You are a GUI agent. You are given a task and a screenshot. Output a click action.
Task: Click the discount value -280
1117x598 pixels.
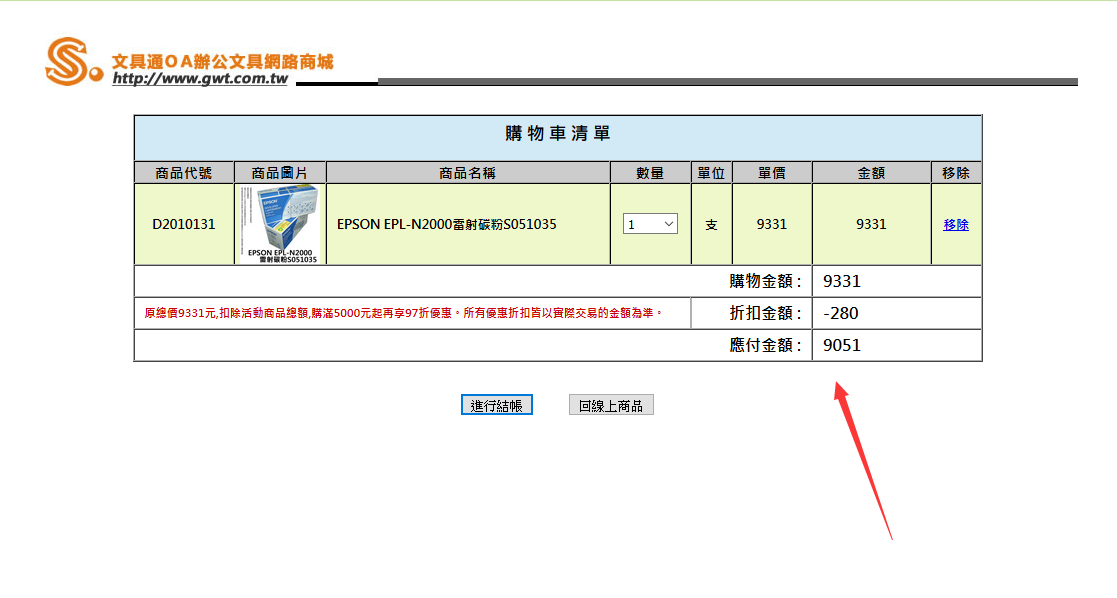tap(841, 314)
